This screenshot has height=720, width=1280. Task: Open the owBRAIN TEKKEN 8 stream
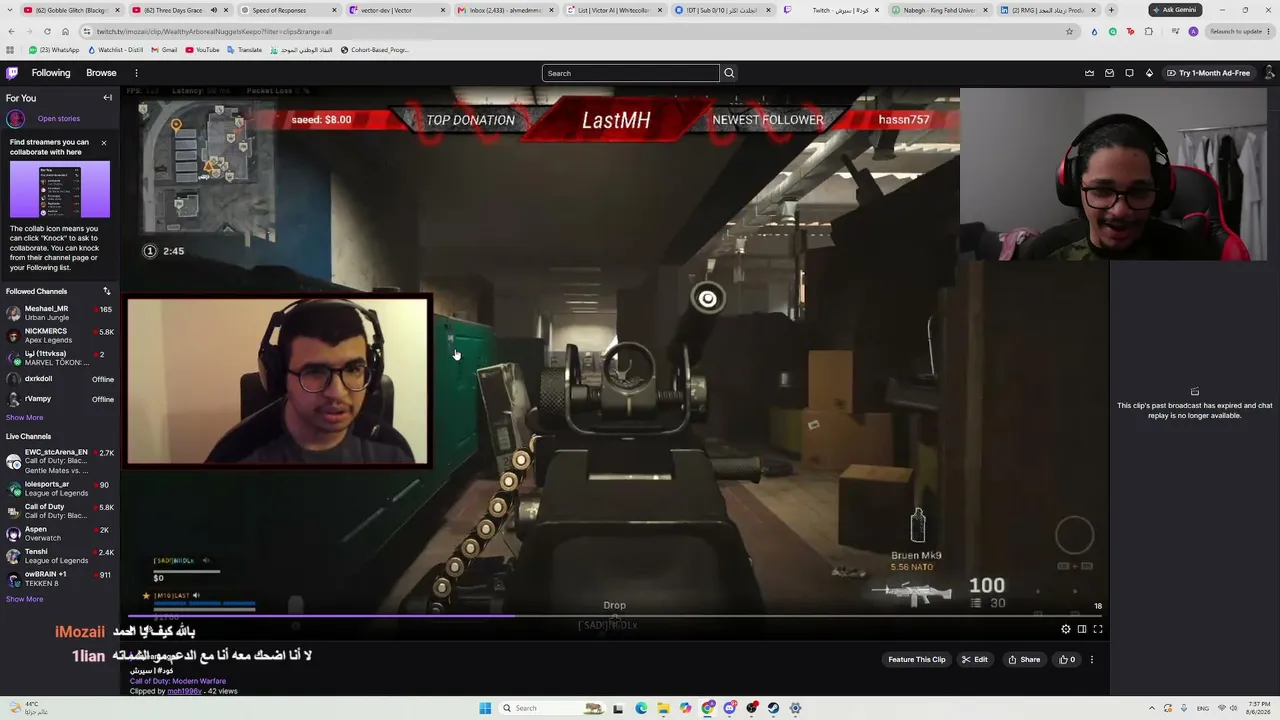tap(59, 579)
